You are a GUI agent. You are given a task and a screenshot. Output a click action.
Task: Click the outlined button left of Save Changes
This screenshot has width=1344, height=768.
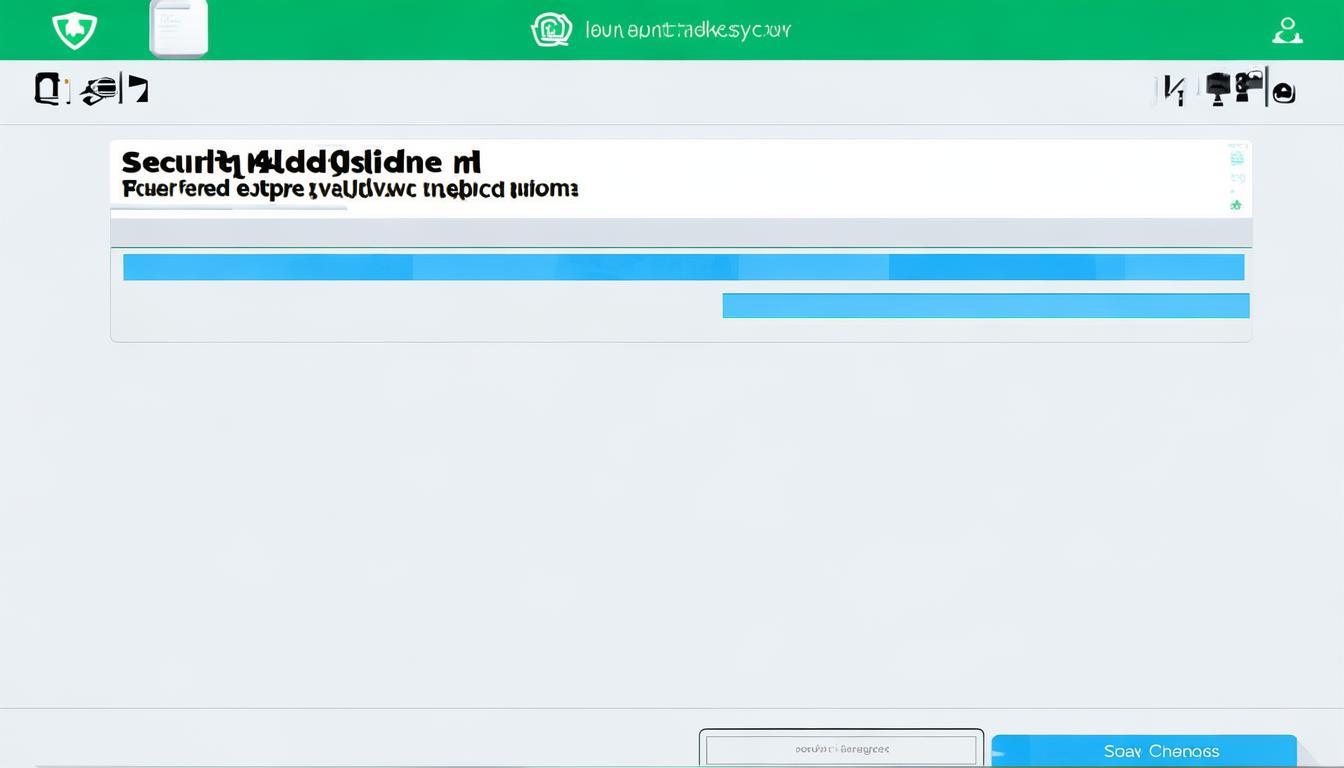click(x=841, y=749)
